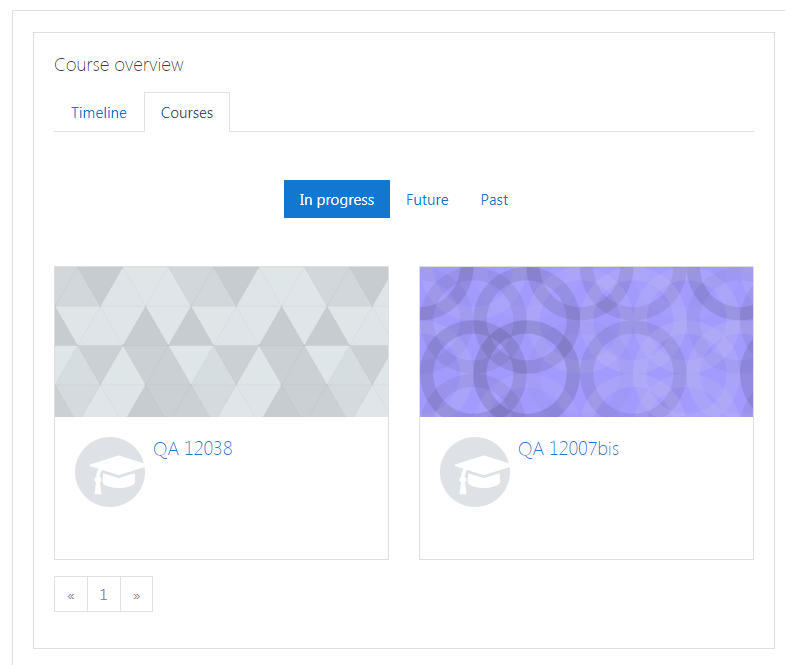Select page 1 in pagination
The image size is (785, 665).
click(x=104, y=594)
